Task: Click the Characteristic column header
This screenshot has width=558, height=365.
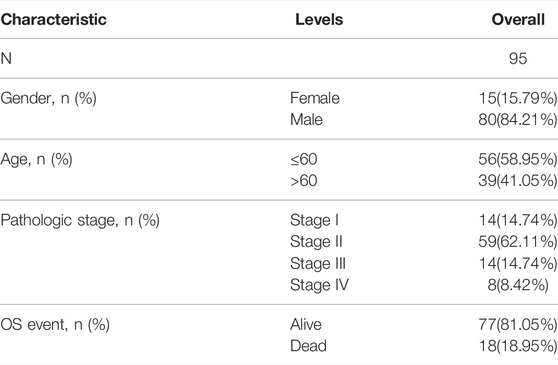Action: (x=53, y=20)
